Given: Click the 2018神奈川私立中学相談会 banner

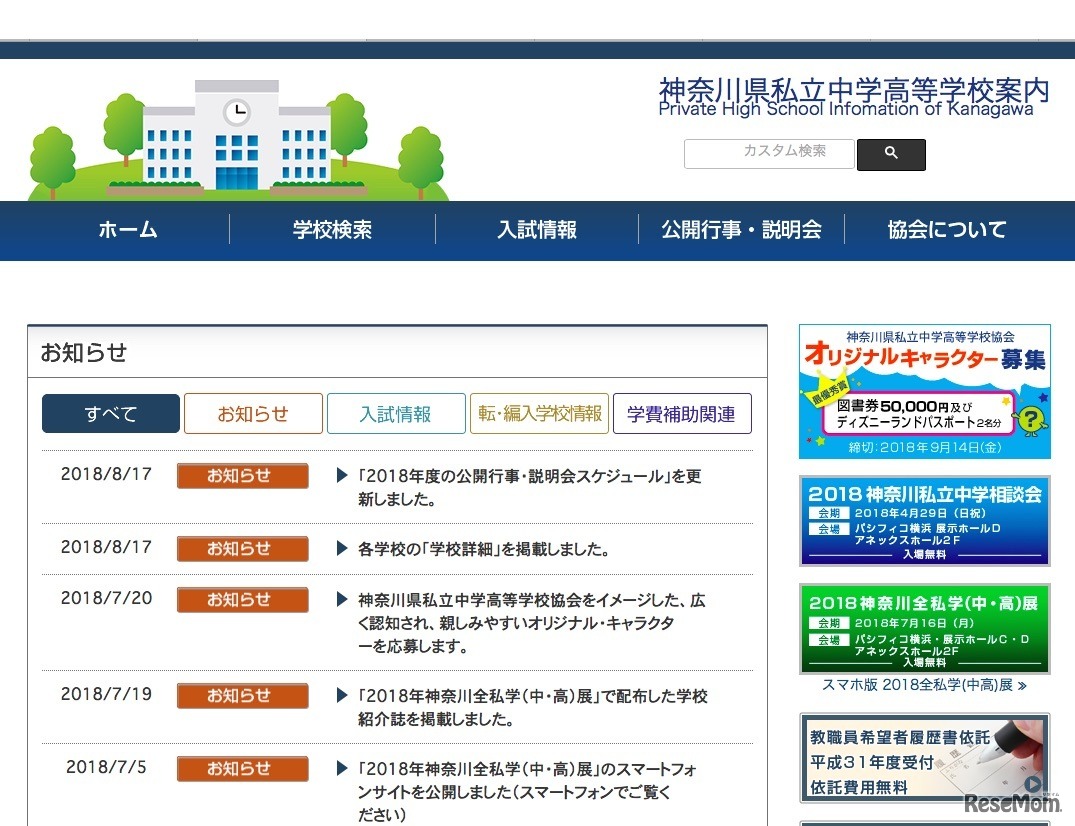Looking at the screenshot, I should [x=924, y=520].
